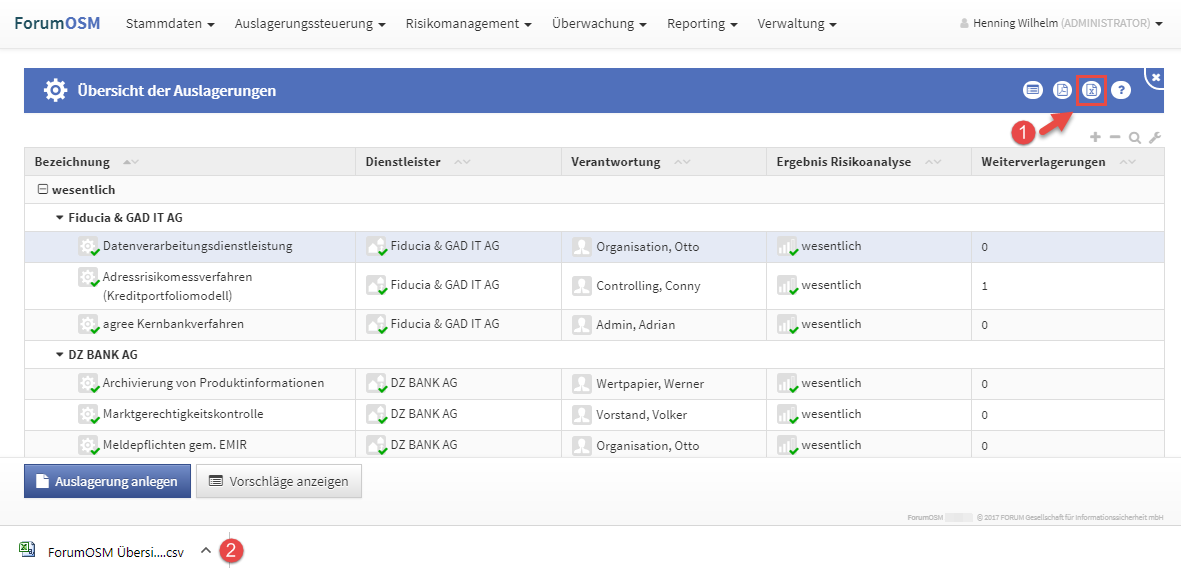Click the 'Auslagerung anlegen' button
Screen dimensions: 1181x573
tap(106, 481)
